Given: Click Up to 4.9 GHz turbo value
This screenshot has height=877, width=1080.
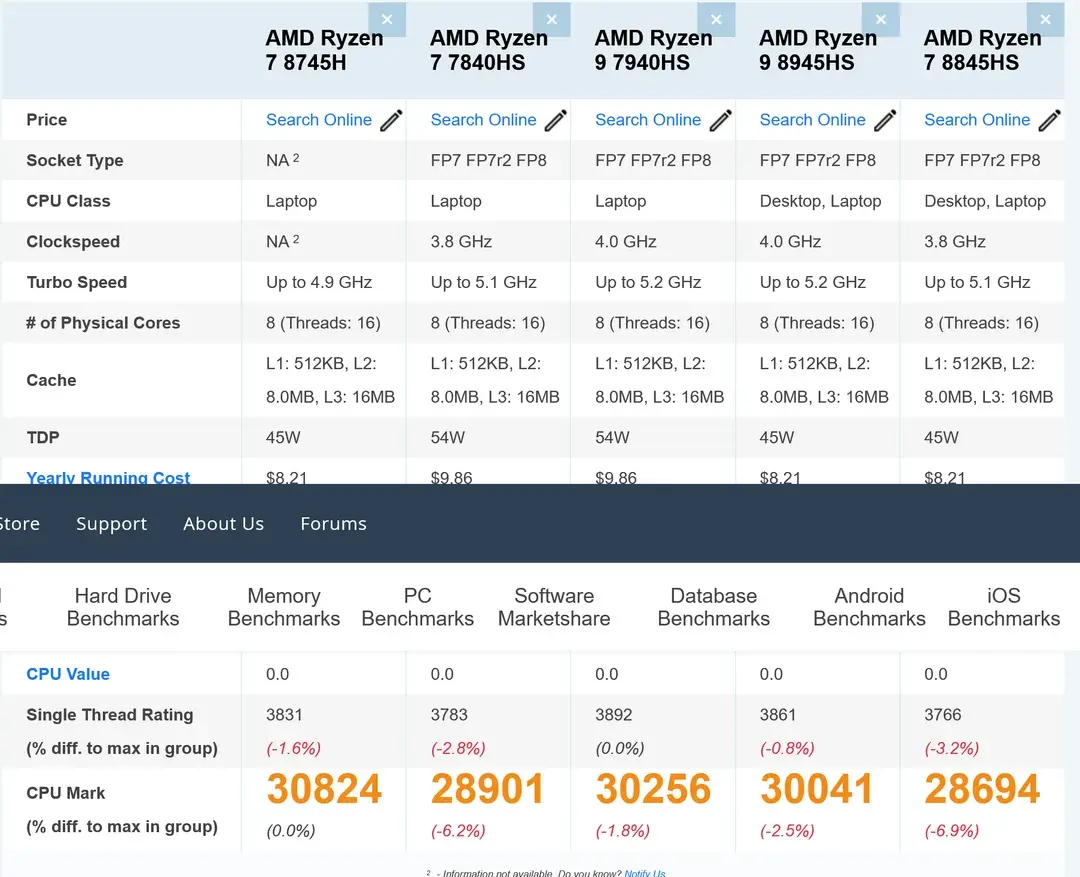Looking at the screenshot, I should 319,282.
